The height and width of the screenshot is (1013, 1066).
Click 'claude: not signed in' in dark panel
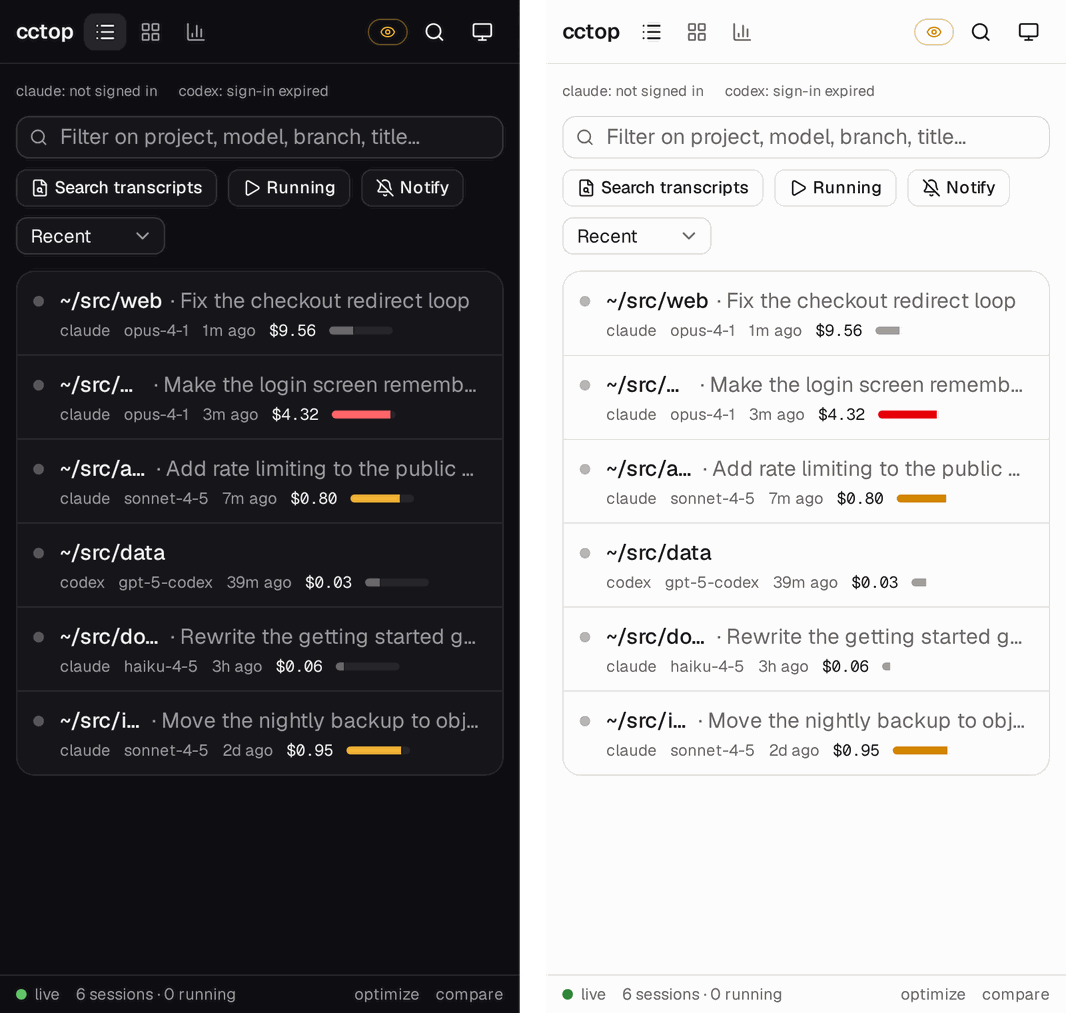tap(86, 91)
